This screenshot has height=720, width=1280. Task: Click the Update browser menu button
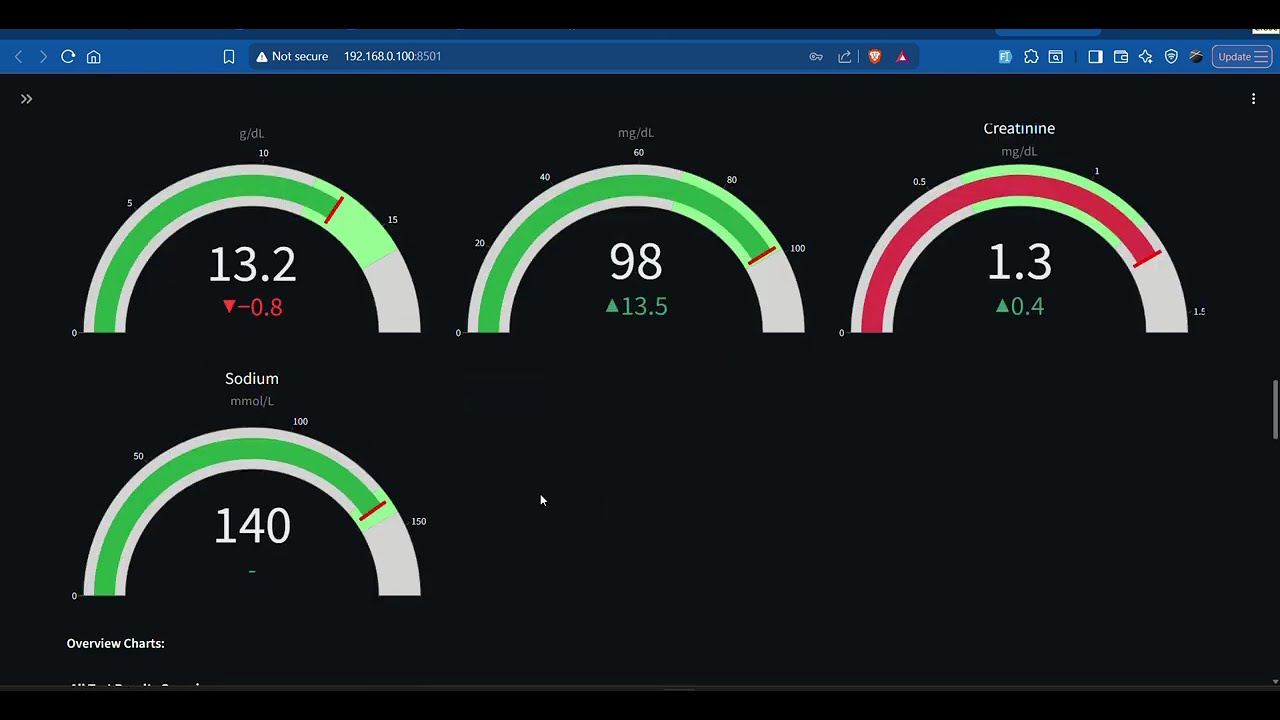[1242, 57]
